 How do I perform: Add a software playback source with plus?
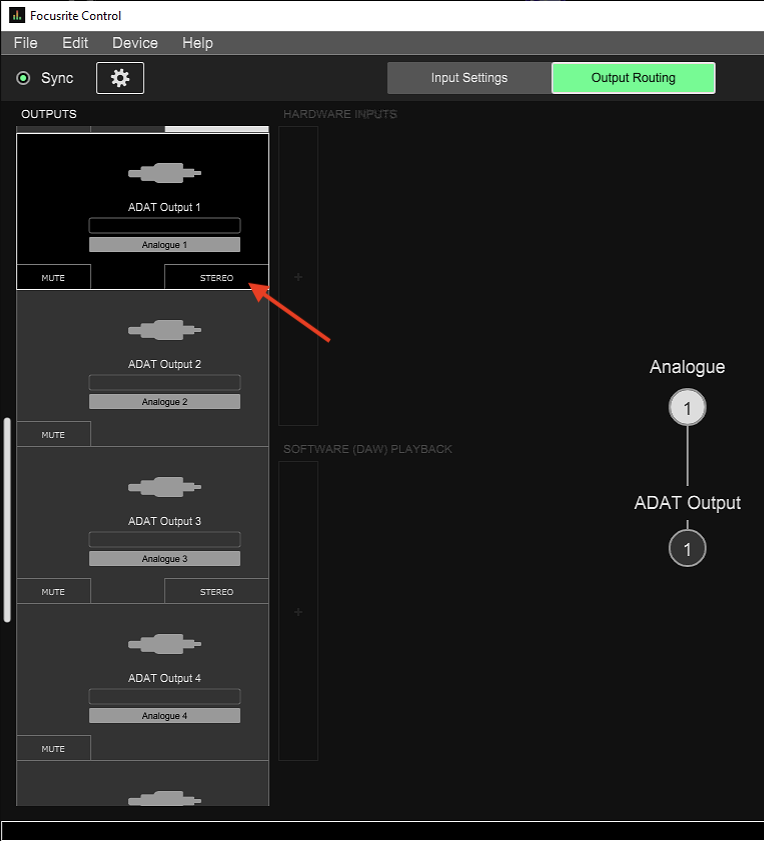pyautogui.click(x=298, y=611)
